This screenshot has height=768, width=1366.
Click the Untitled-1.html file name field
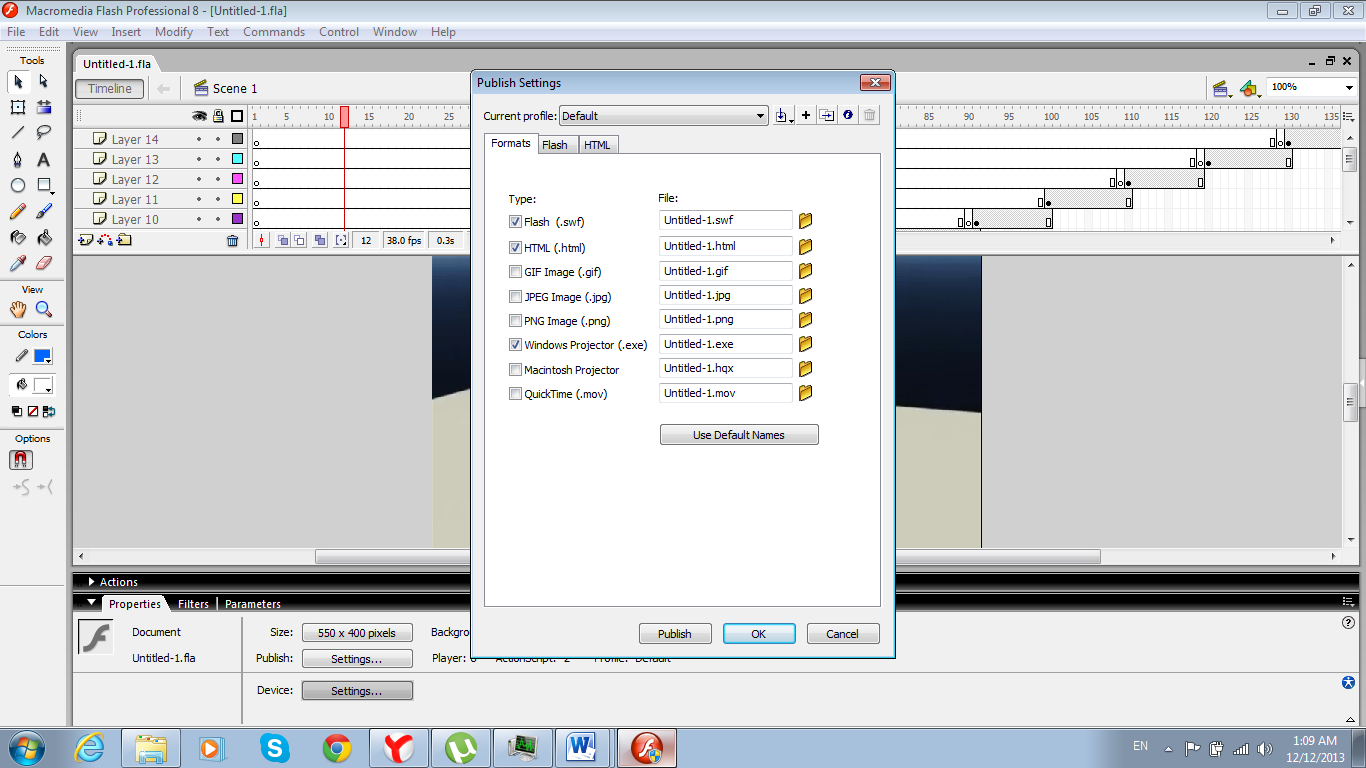[x=726, y=246]
